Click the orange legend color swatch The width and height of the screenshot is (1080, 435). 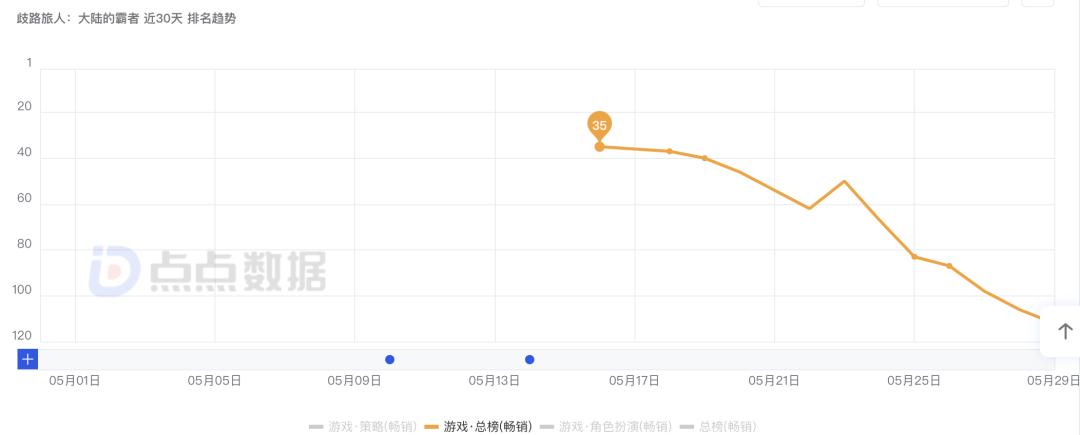point(432,427)
